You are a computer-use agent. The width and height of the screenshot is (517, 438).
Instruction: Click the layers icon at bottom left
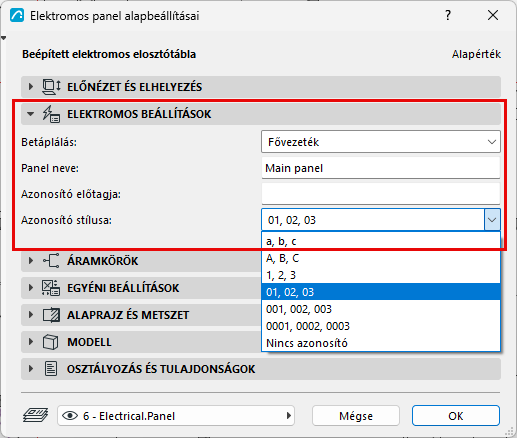[36, 416]
